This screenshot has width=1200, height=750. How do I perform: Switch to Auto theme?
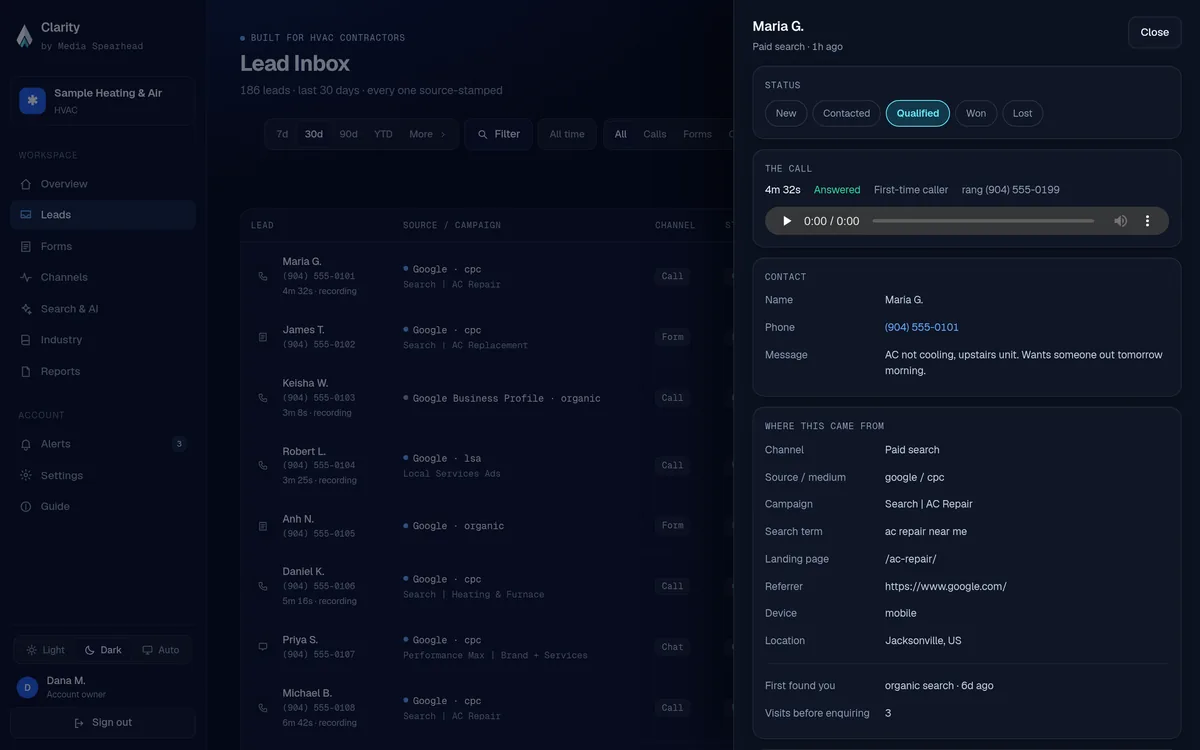tap(160, 650)
